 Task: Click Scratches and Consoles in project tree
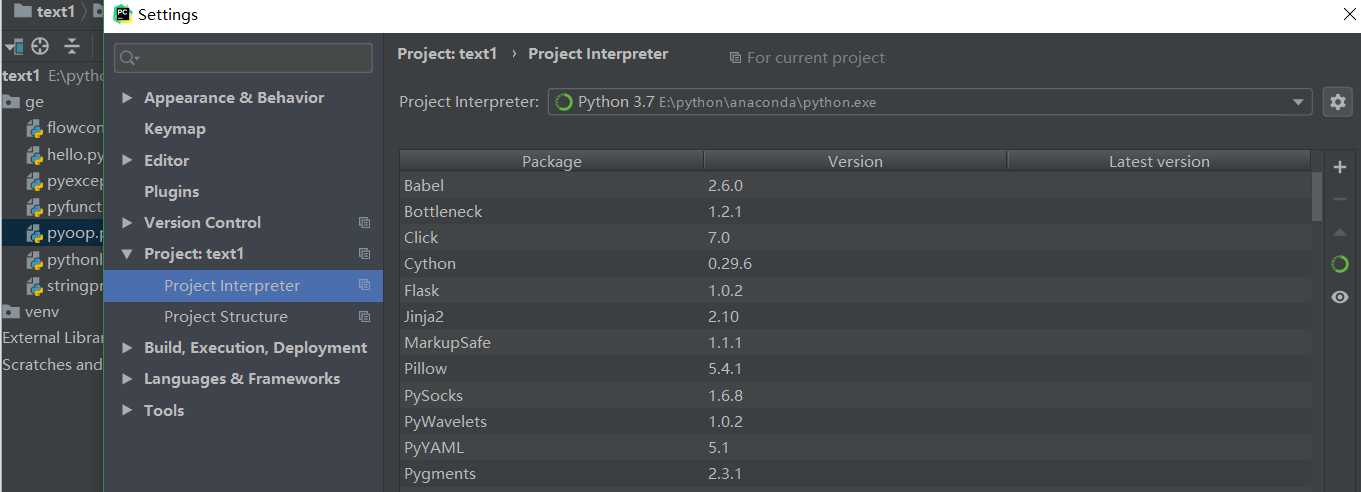(52, 365)
